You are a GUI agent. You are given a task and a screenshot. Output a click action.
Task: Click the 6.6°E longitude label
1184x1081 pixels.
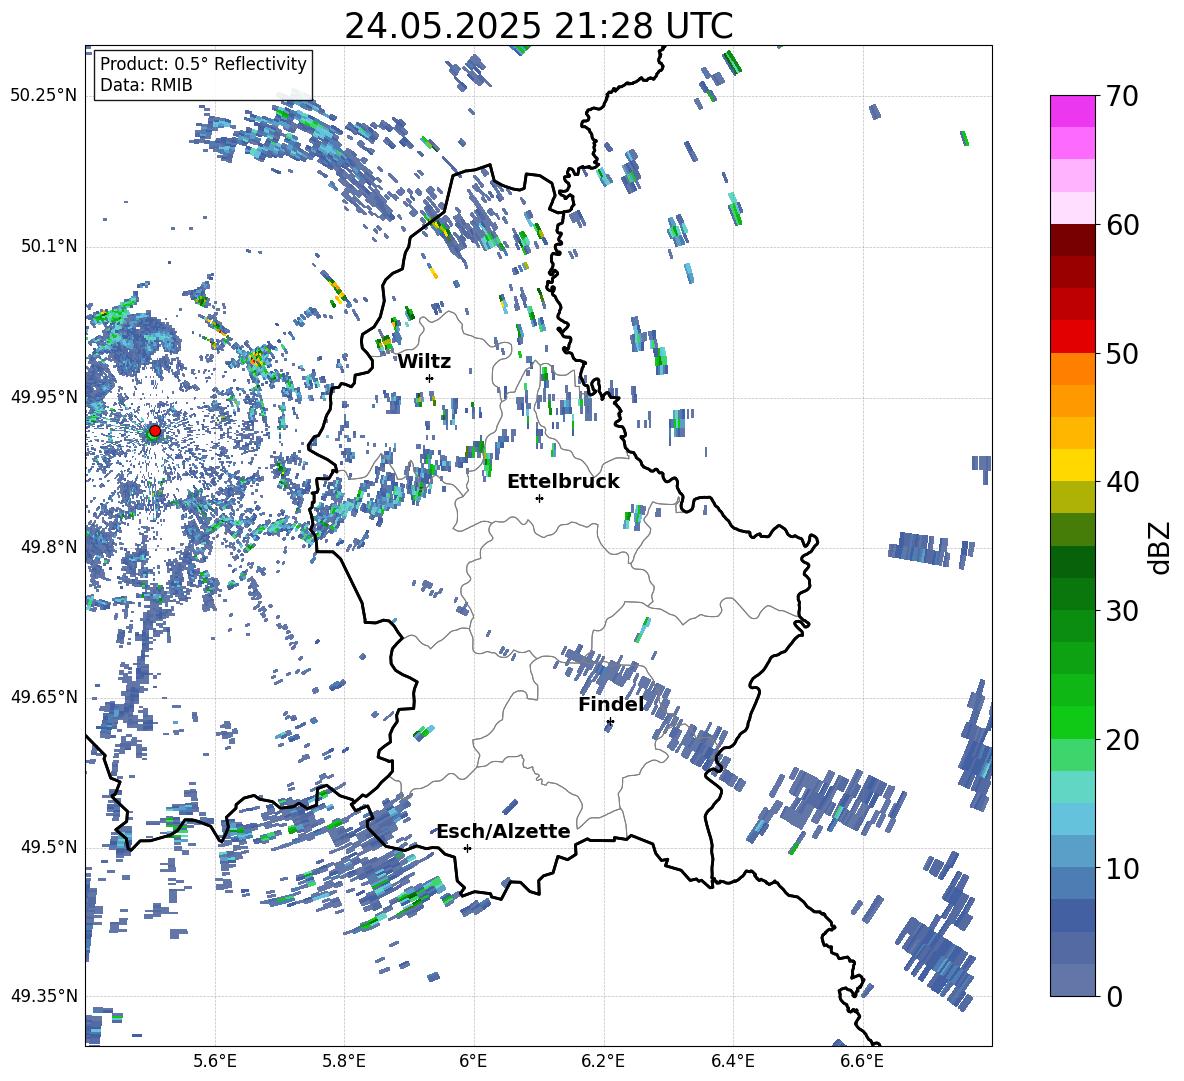(x=862, y=1061)
